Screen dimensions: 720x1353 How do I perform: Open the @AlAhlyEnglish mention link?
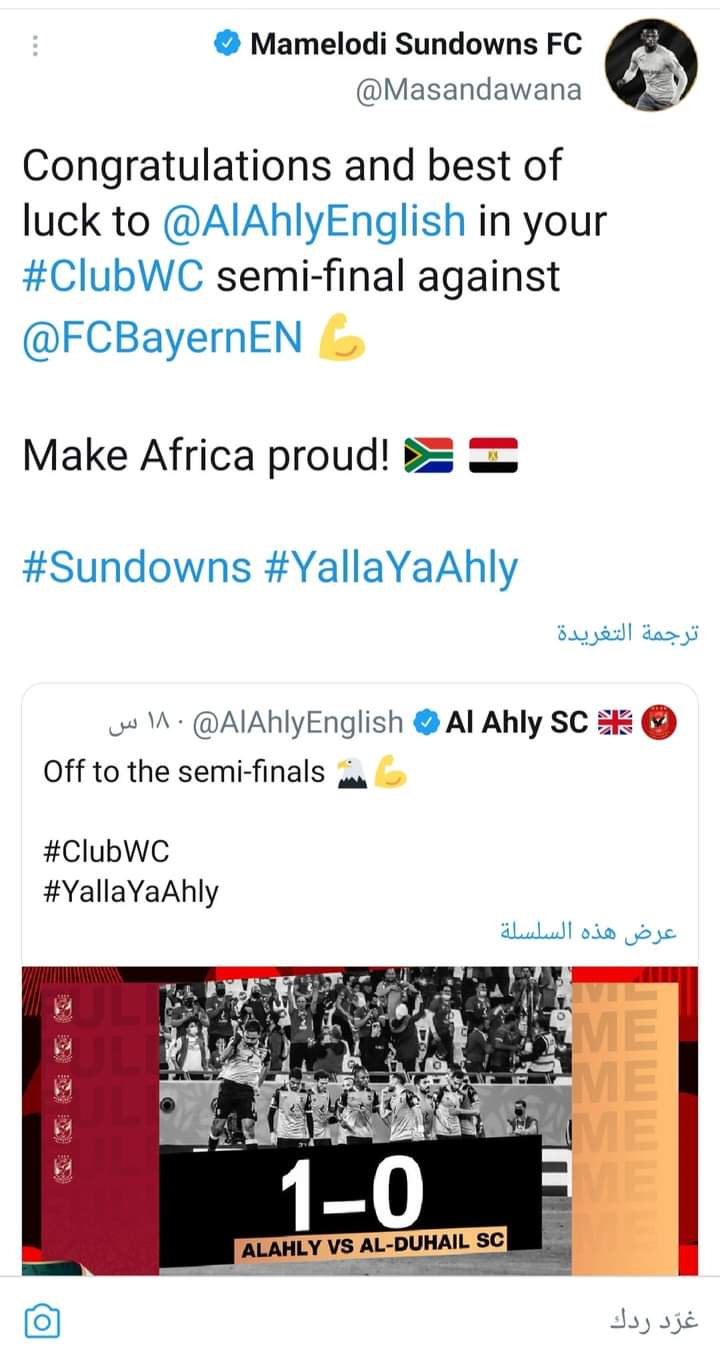(x=312, y=221)
